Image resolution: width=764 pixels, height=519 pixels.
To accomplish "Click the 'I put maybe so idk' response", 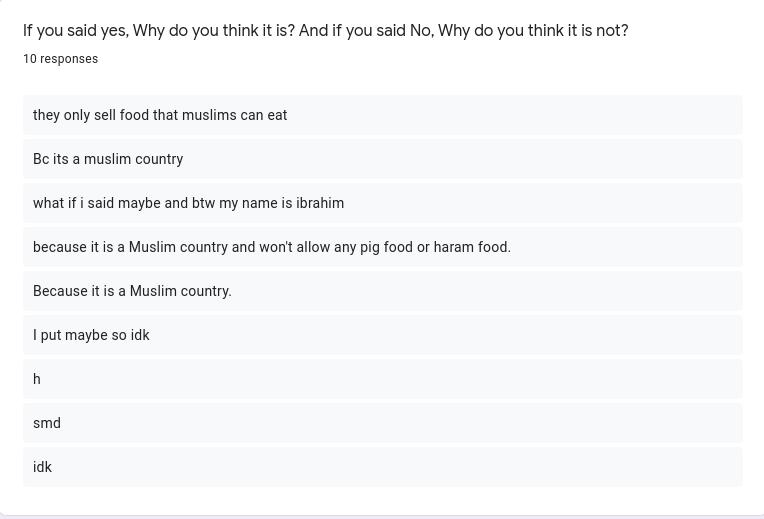I will [x=382, y=335].
